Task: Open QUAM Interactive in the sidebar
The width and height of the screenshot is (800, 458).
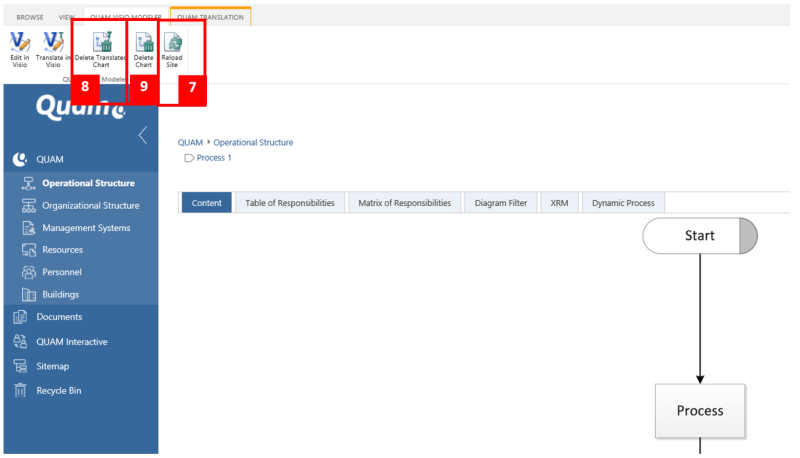Action: point(71,342)
